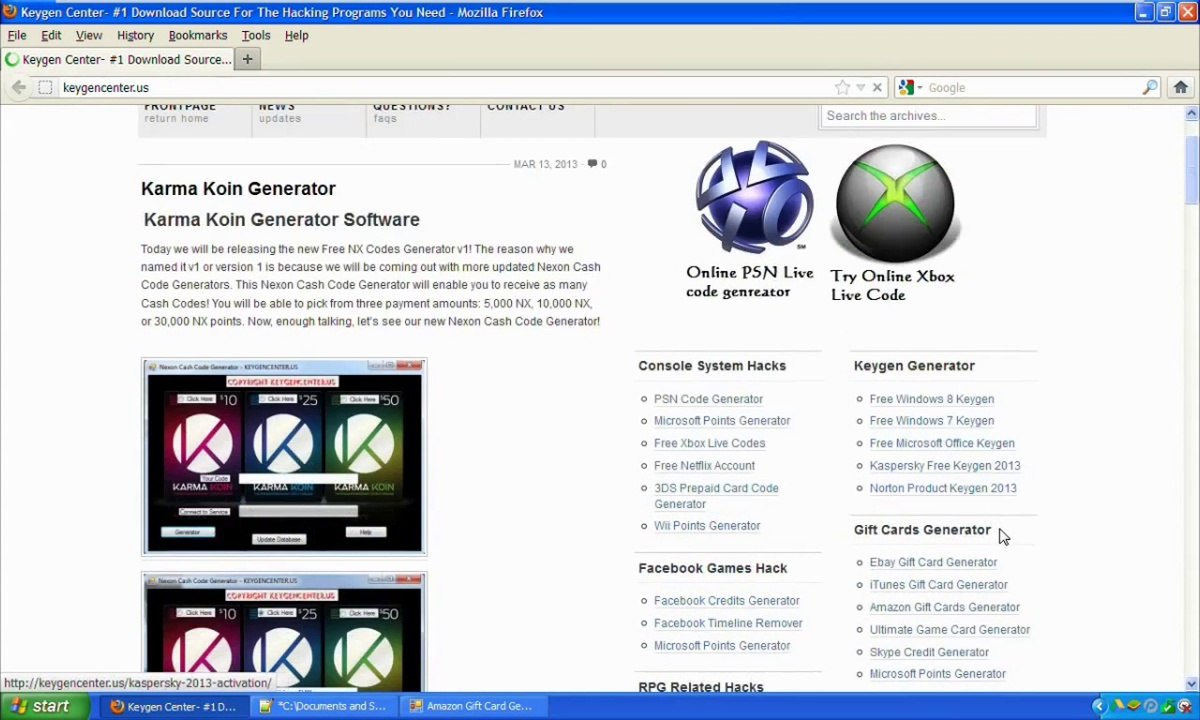Open Norton Product Keygen 2013 link
Viewport: 1200px width, 720px height.
click(943, 488)
